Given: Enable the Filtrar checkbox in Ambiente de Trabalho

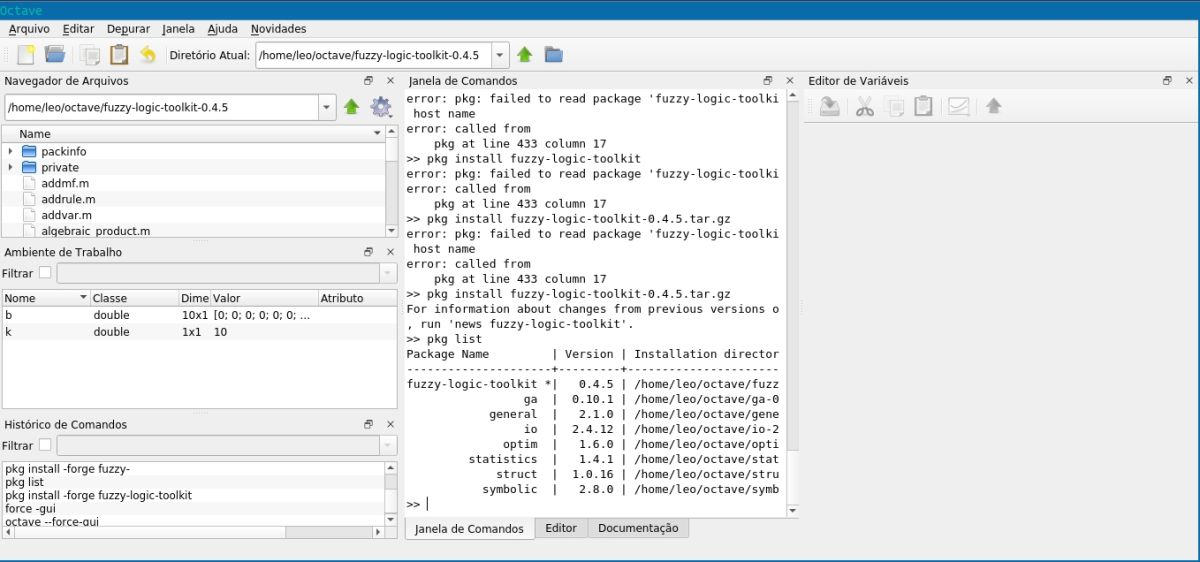Looking at the screenshot, I should (45, 273).
